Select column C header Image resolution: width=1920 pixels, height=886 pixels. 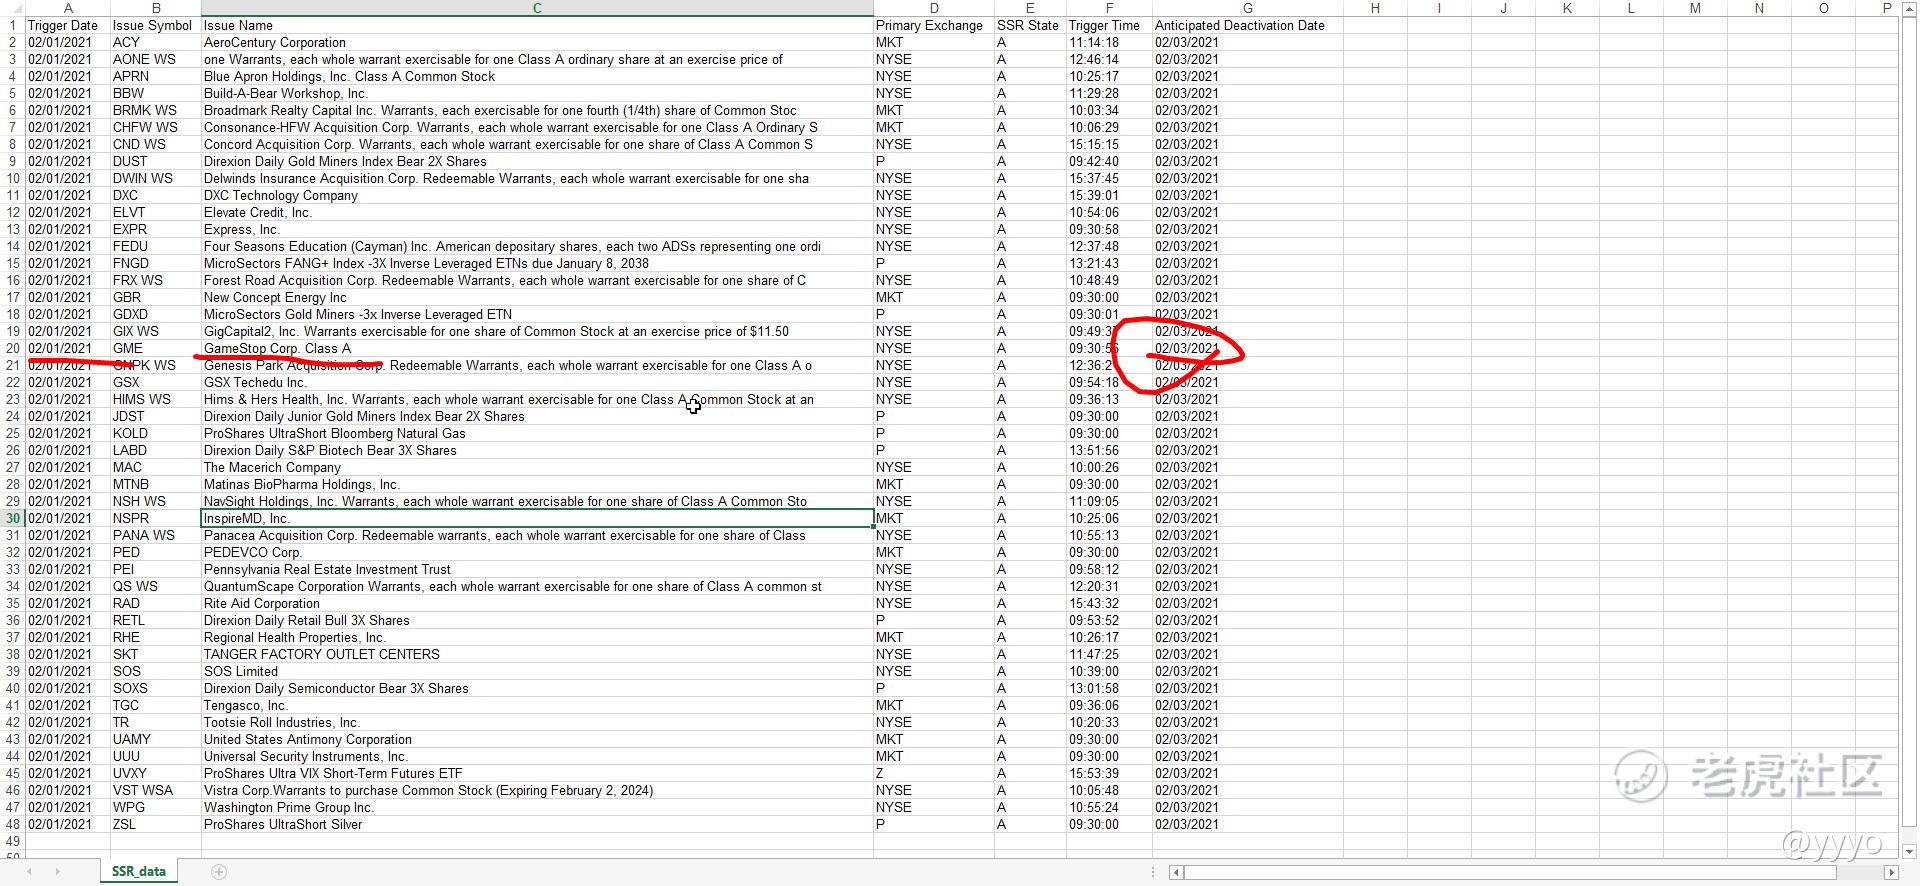pos(537,8)
